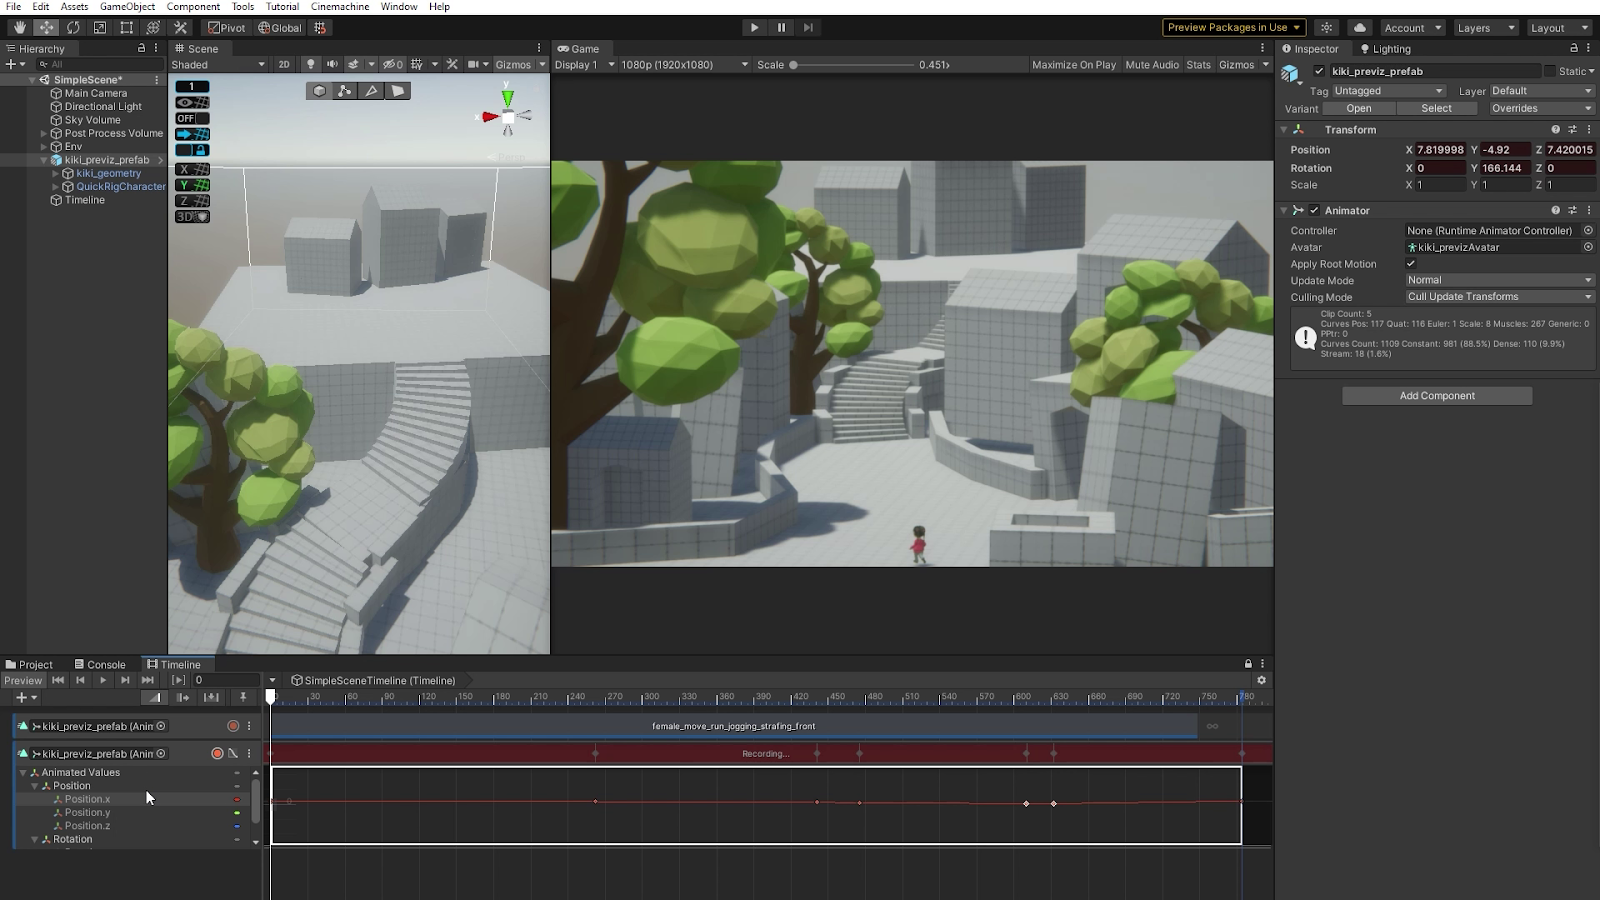Collapse the kiki_previz_prefab hierarchy item
The width and height of the screenshot is (1600, 900).
(44, 160)
